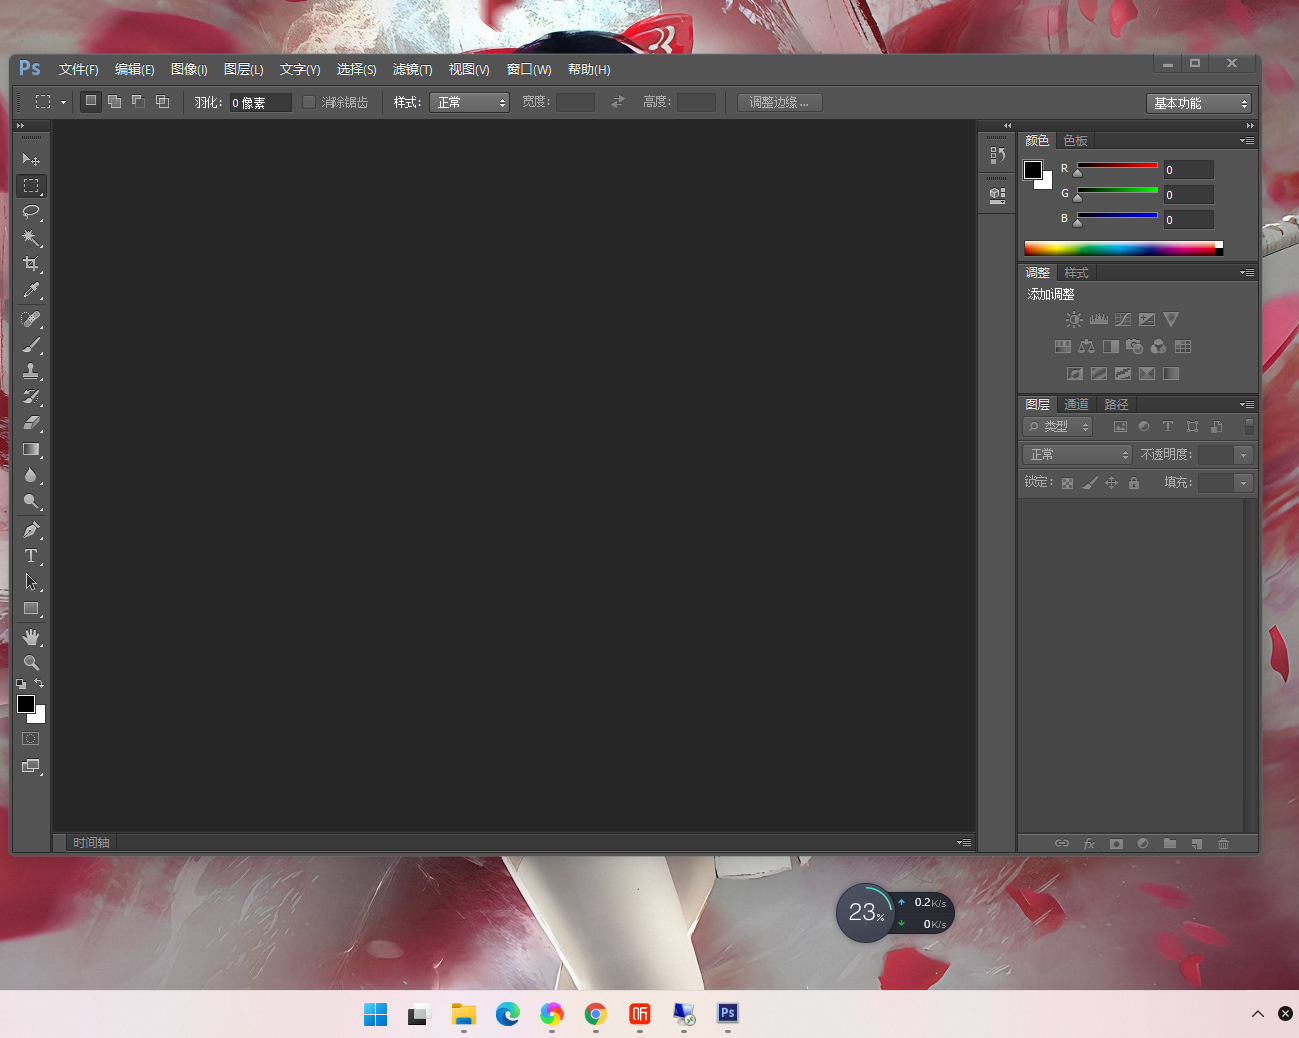Select the Eraser tool

click(x=31, y=423)
